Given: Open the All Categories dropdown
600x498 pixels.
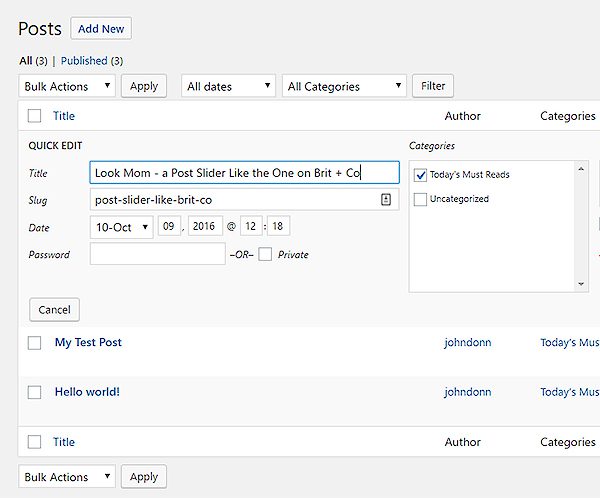Looking at the screenshot, I should click(344, 86).
